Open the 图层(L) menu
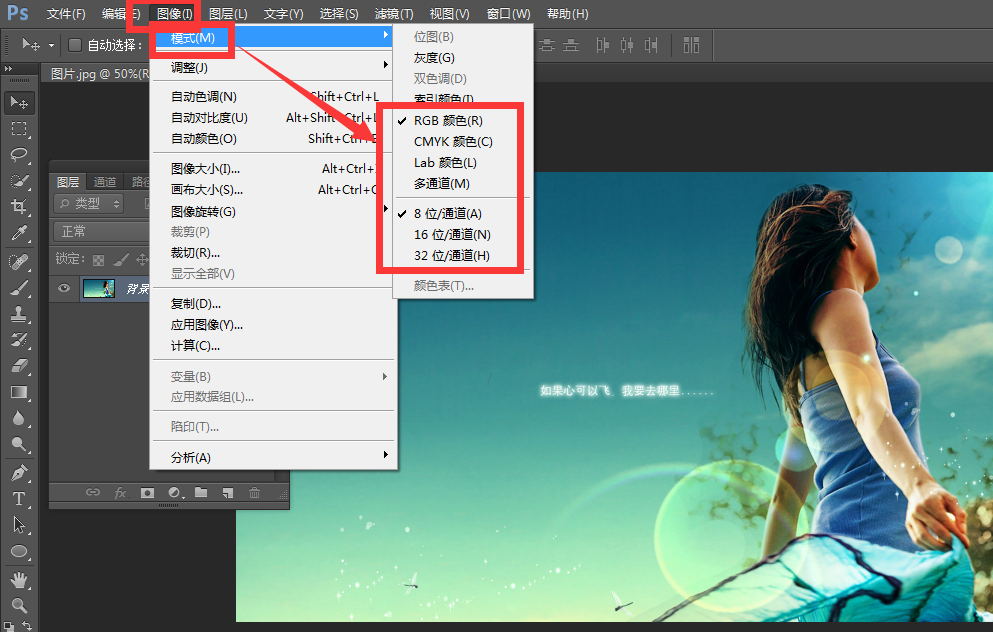 228,13
